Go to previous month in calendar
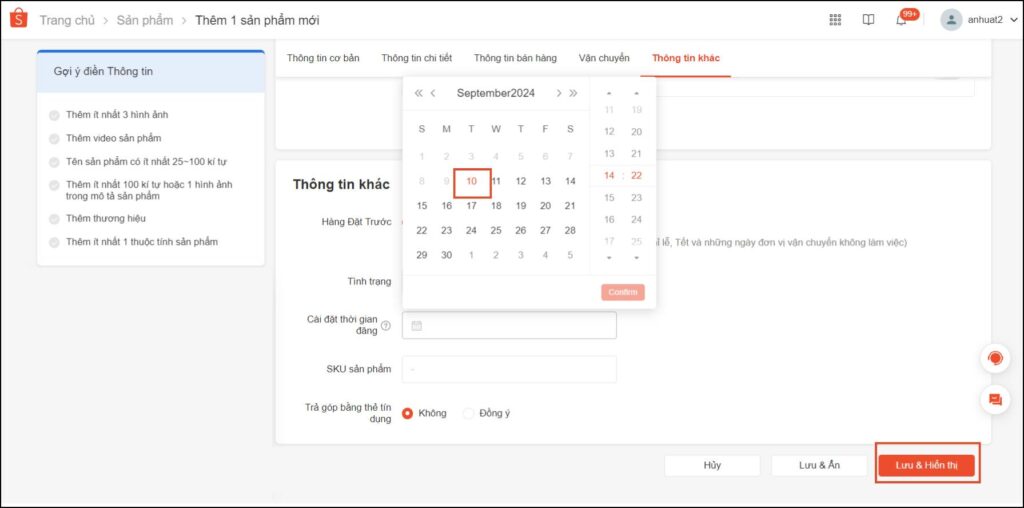This screenshot has width=1024, height=508. click(x=433, y=93)
